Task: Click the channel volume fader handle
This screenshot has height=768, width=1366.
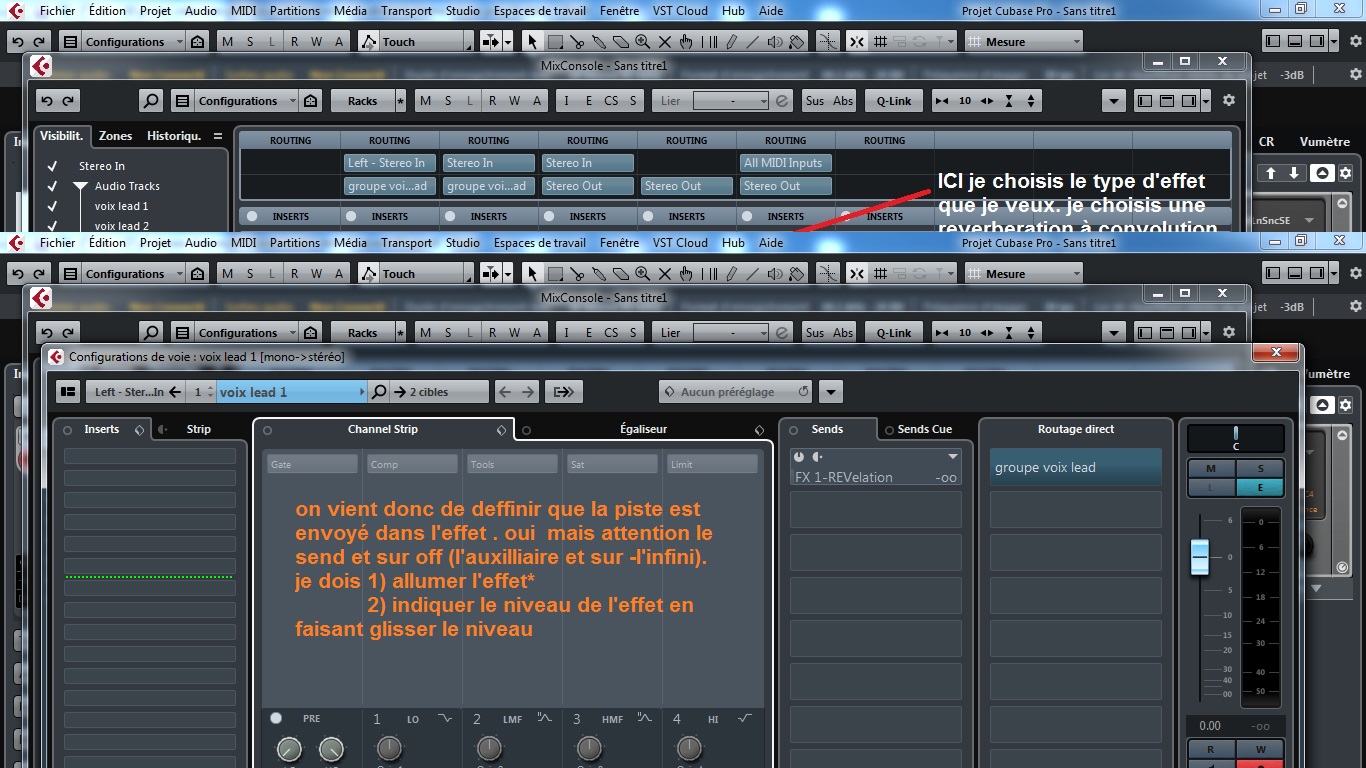Action: pos(1200,557)
